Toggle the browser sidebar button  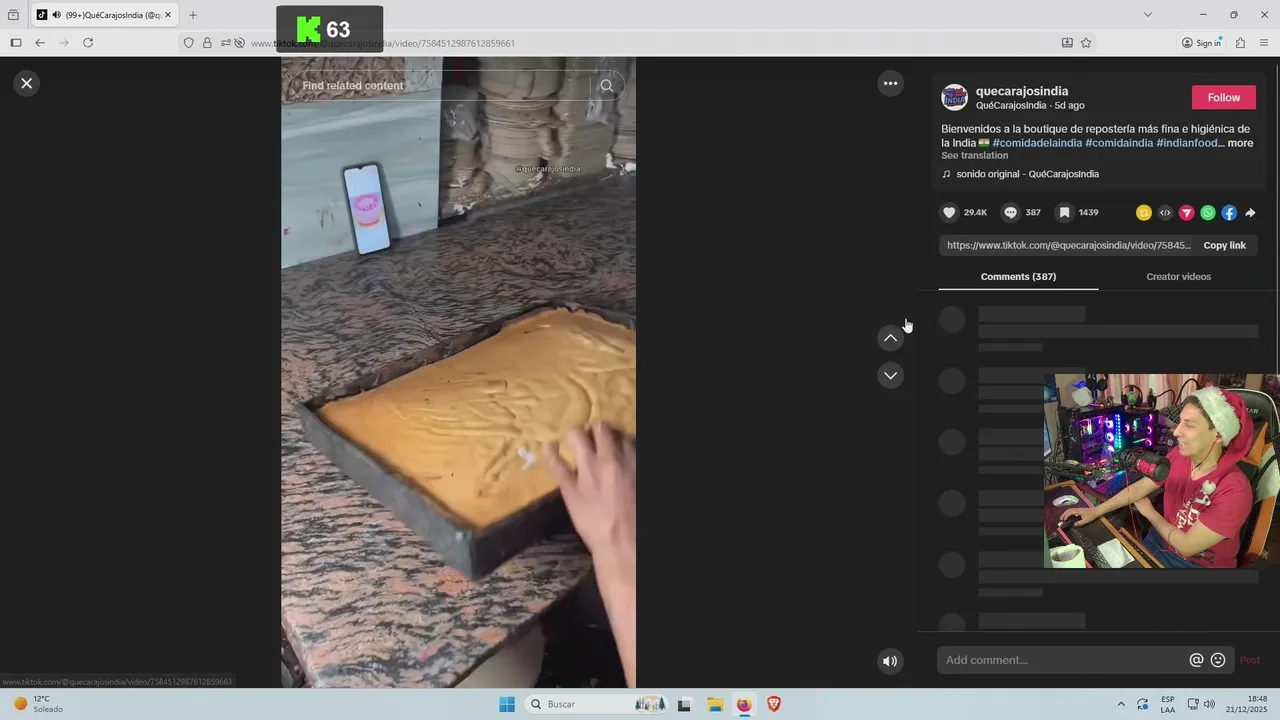point(16,43)
